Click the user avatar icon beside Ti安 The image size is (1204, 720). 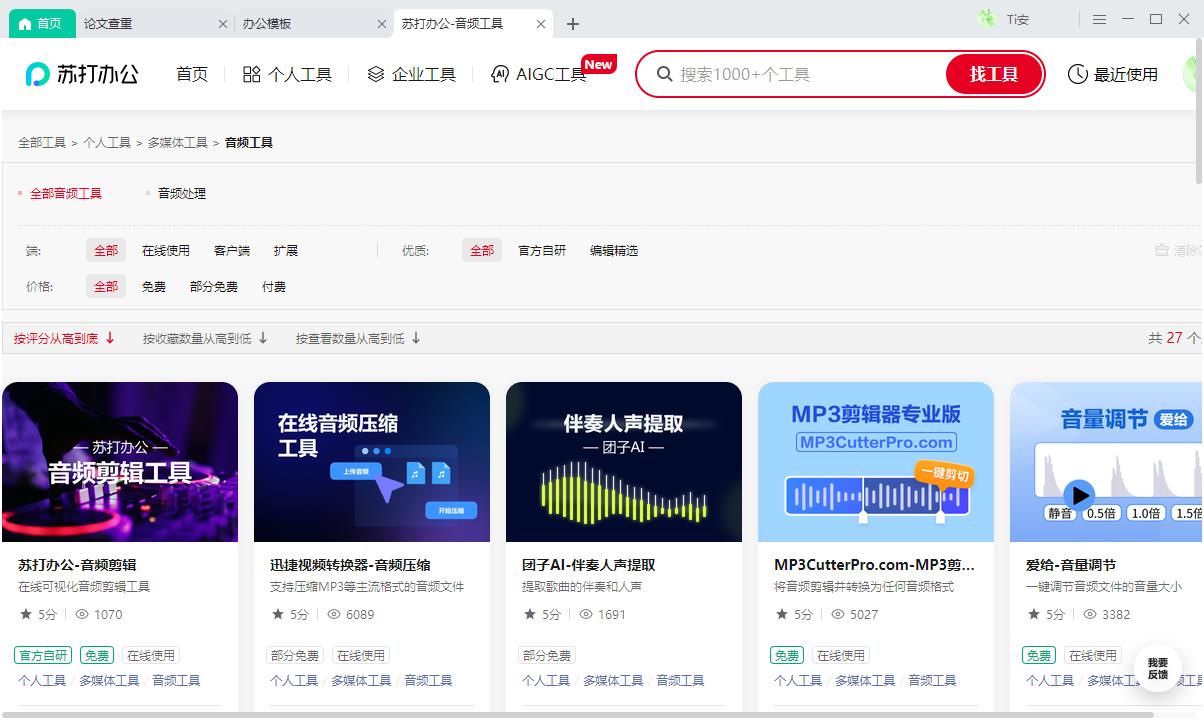click(x=988, y=19)
